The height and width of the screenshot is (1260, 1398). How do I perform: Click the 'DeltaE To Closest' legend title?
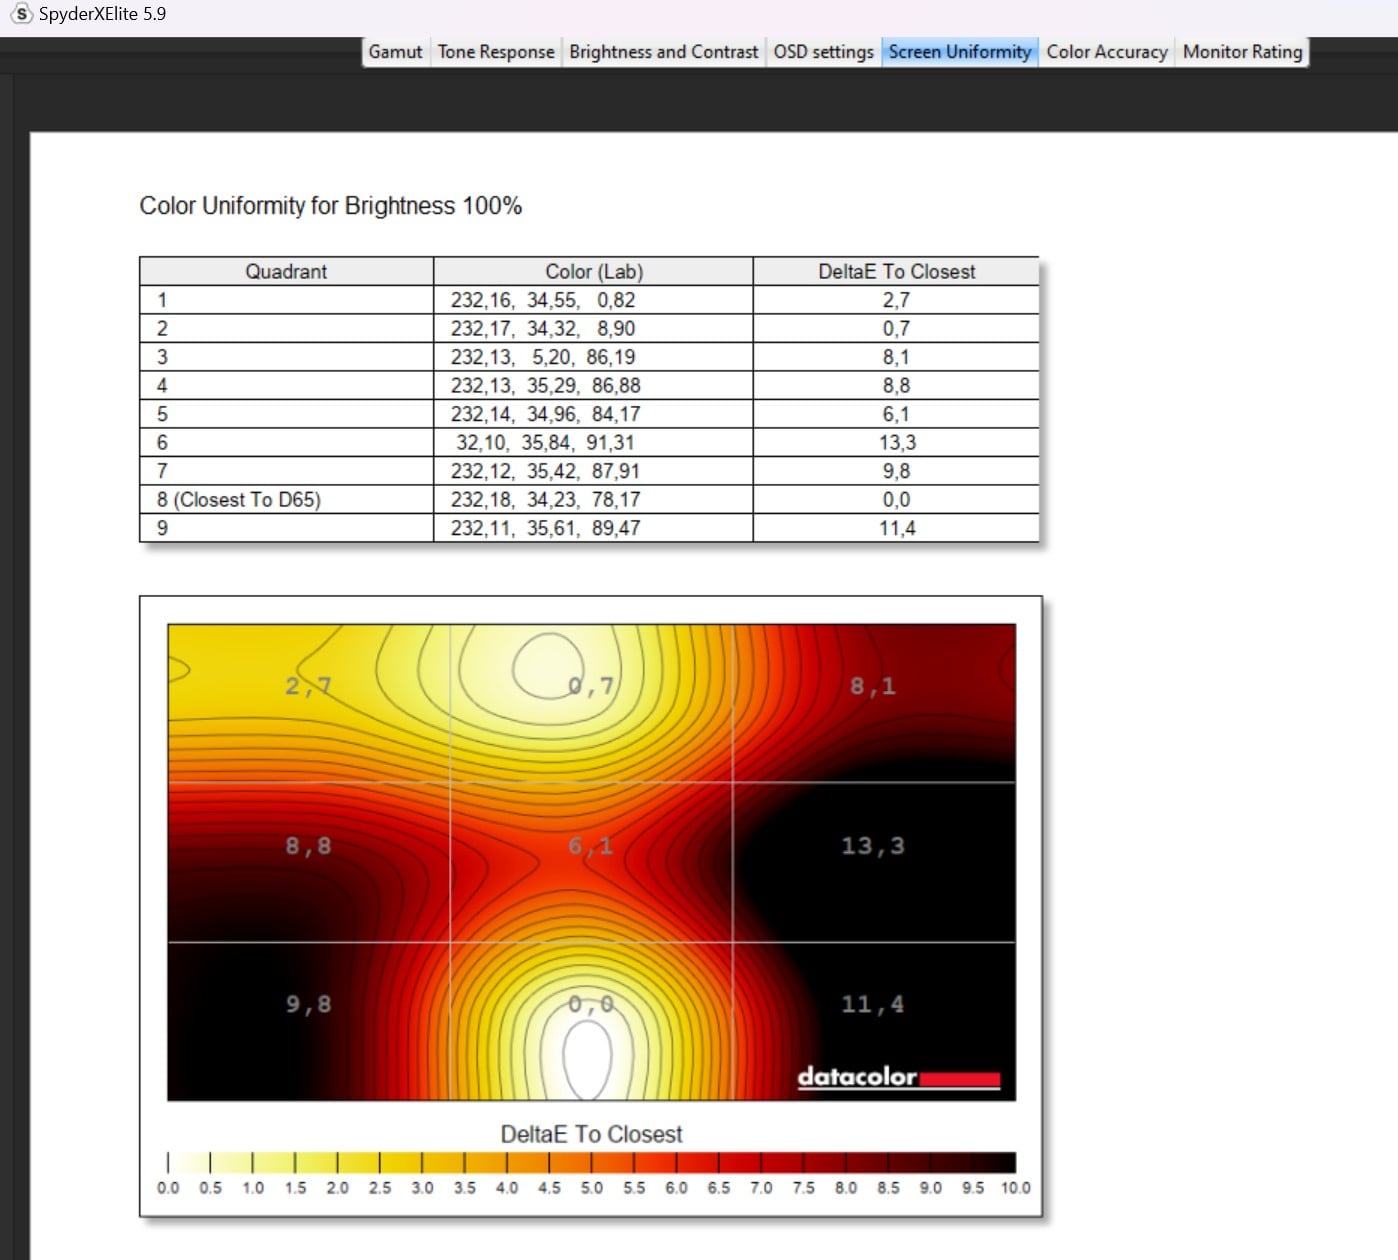[x=592, y=1134]
